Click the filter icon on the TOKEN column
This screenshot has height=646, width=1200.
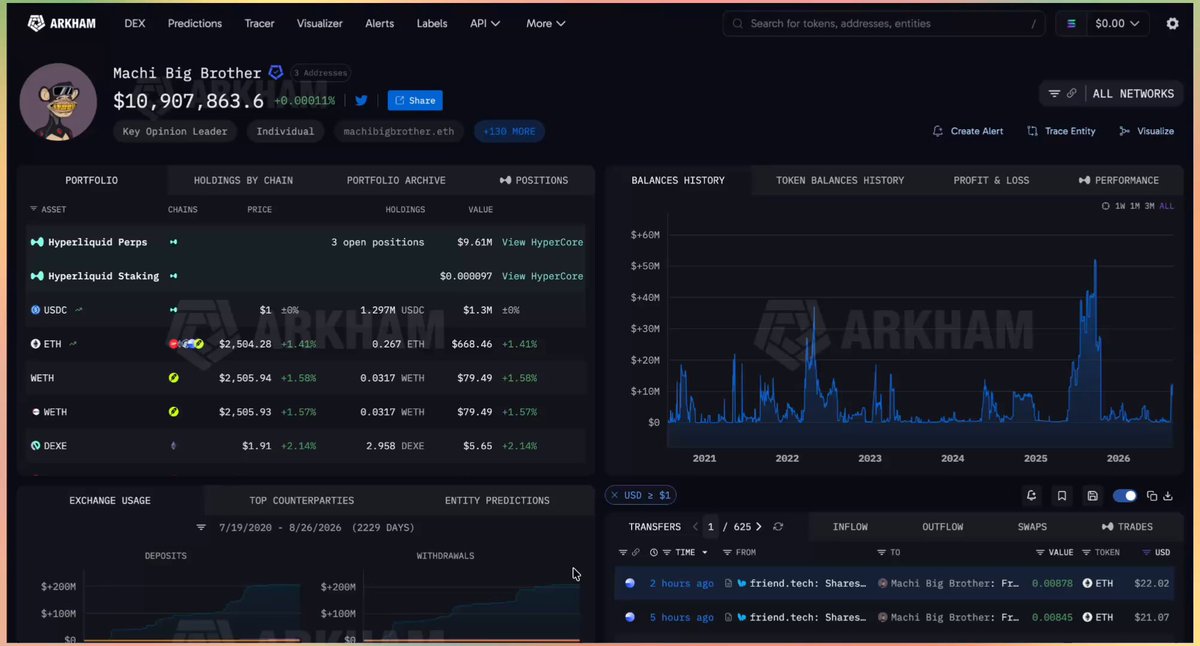pos(1087,552)
